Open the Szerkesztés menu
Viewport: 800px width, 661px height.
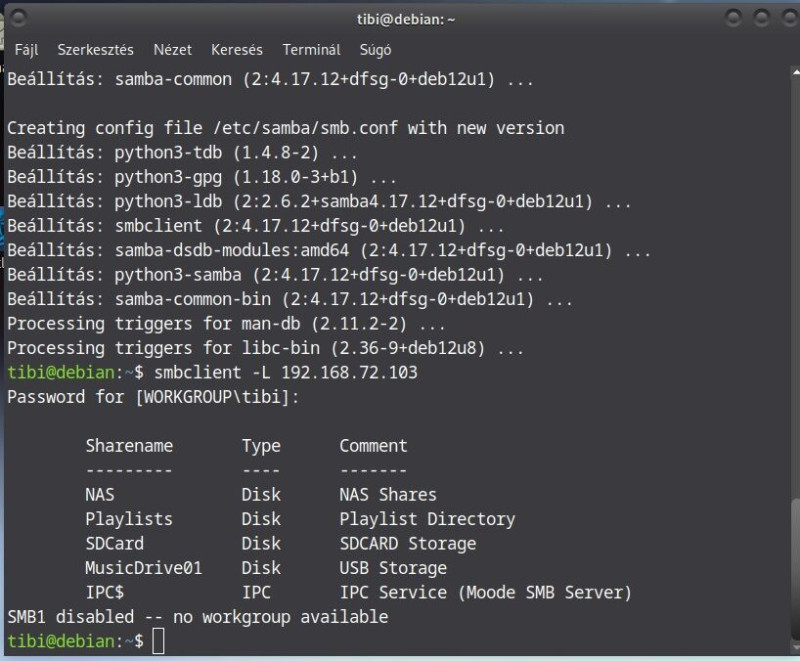(95, 50)
